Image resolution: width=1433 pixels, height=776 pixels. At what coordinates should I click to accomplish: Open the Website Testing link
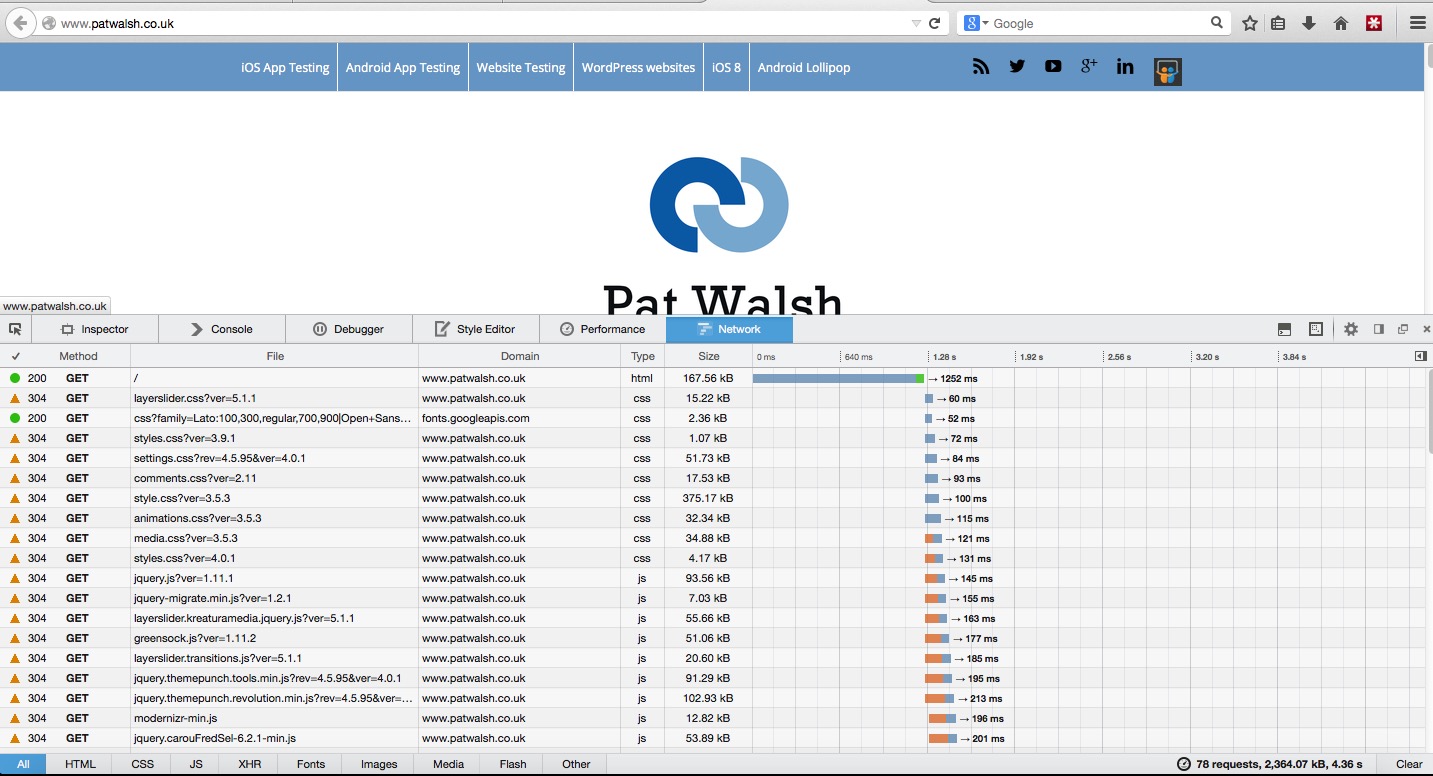pos(521,67)
